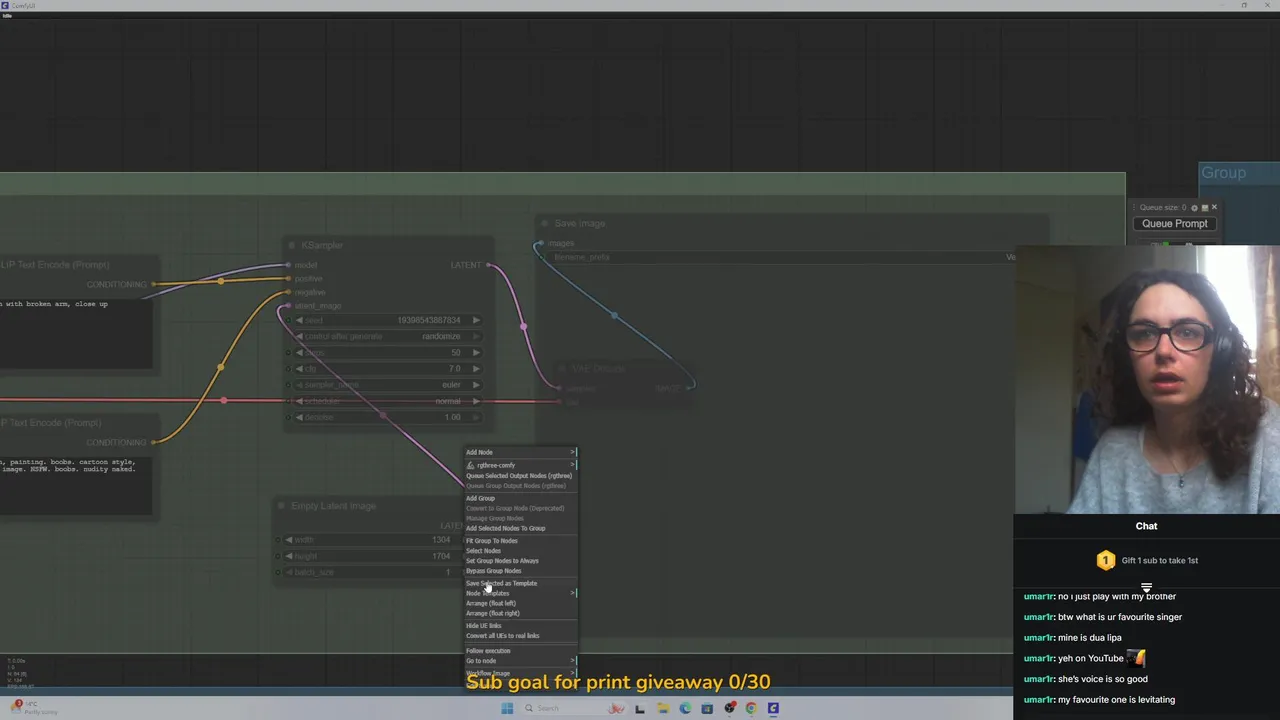Collapse the KSampler node via title dot
Viewport: 1280px width, 720px height.
(292, 245)
